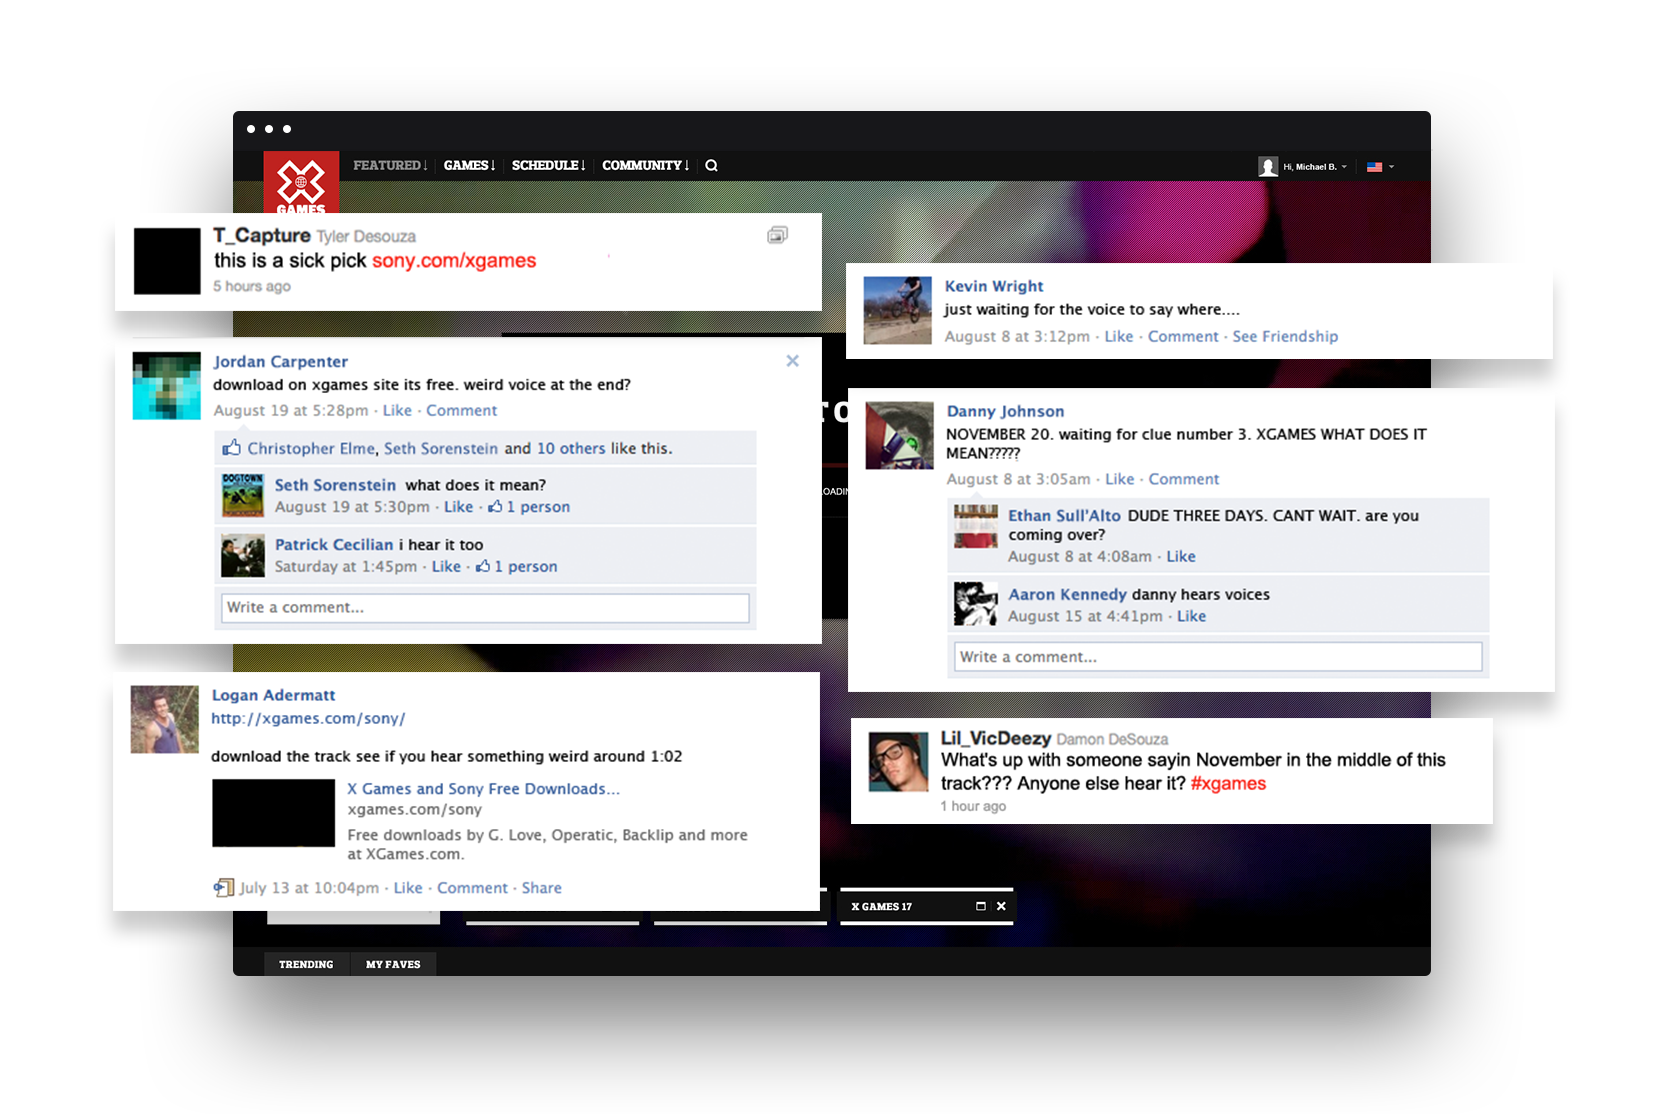Screen dimensions: 1664x1114
Task: Like Kevin Wright's post
Action: (x=1119, y=336)
